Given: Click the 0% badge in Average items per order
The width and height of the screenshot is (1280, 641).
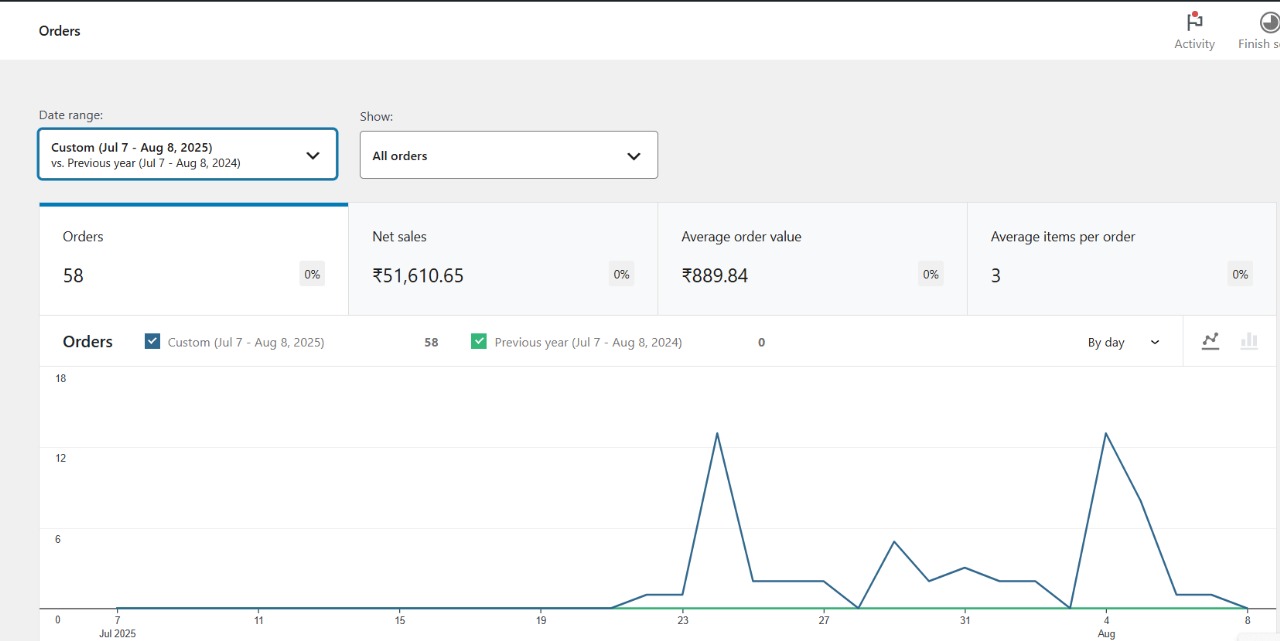Looking at the screenshot, I should click(1240, 274).
